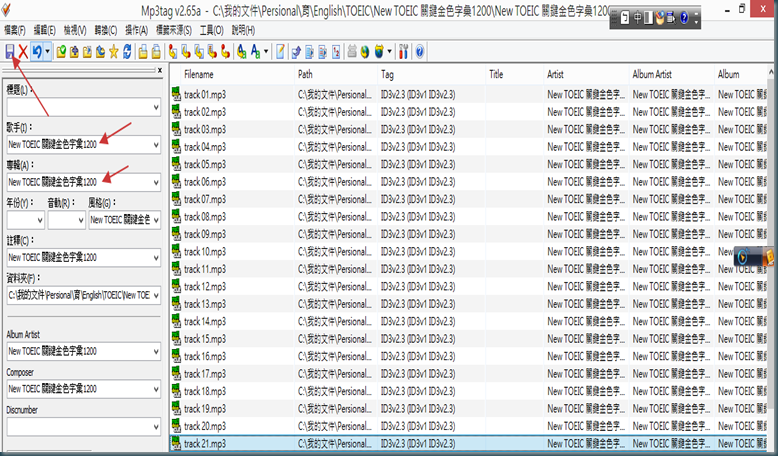Screen dimensions: 778x456
Task: Select the track01.mp3 row
Action: pos(469,94)
